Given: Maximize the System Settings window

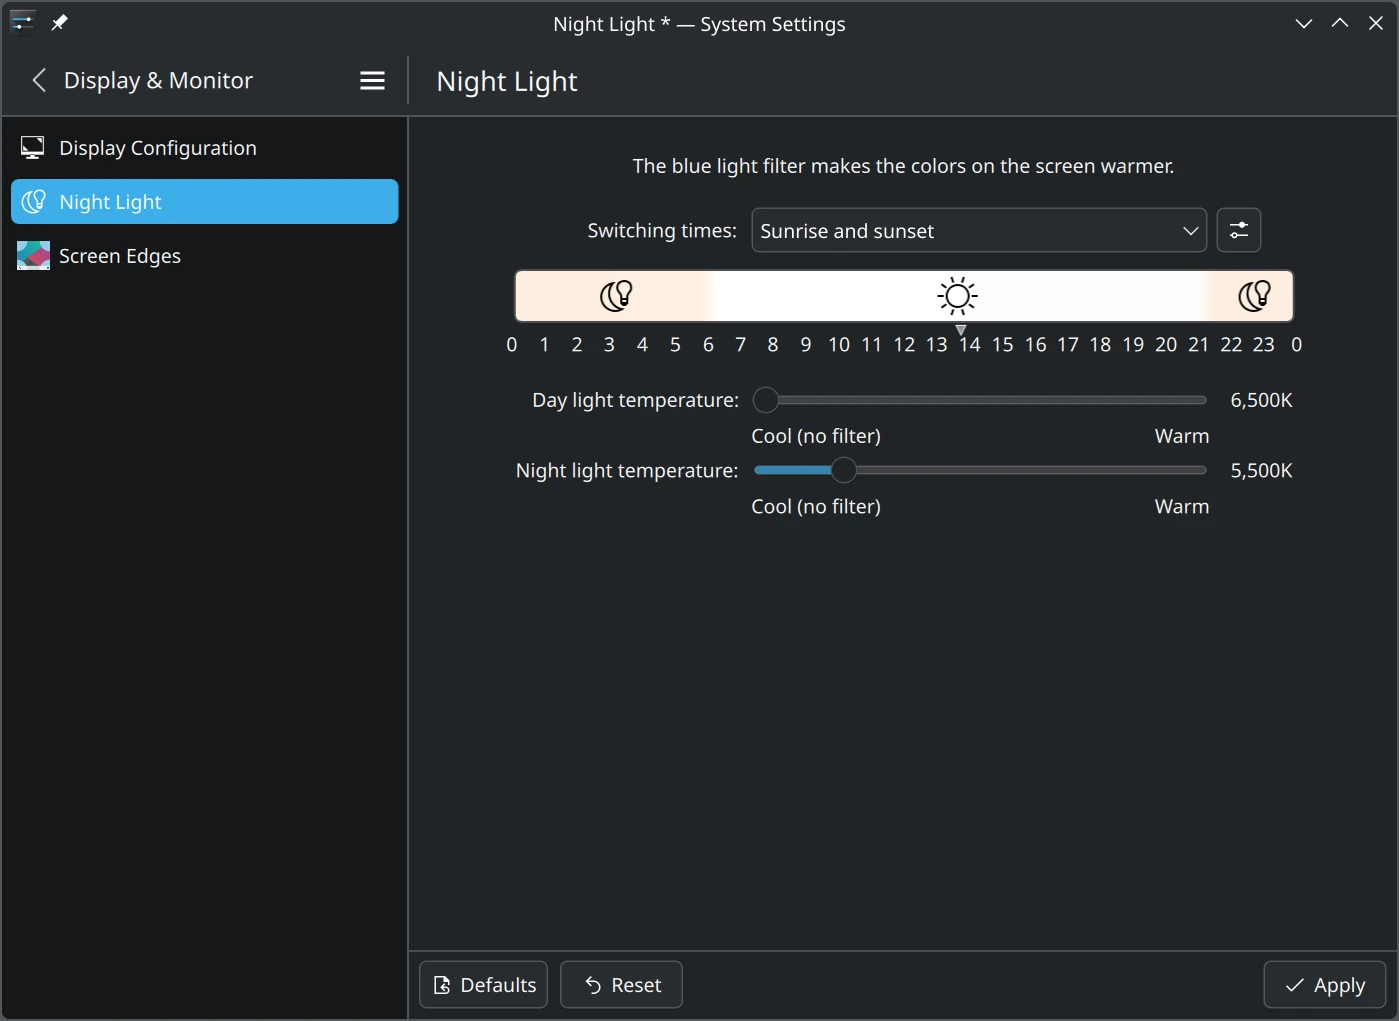Looking at the screenshot, I should click(x=1340, y=23).
